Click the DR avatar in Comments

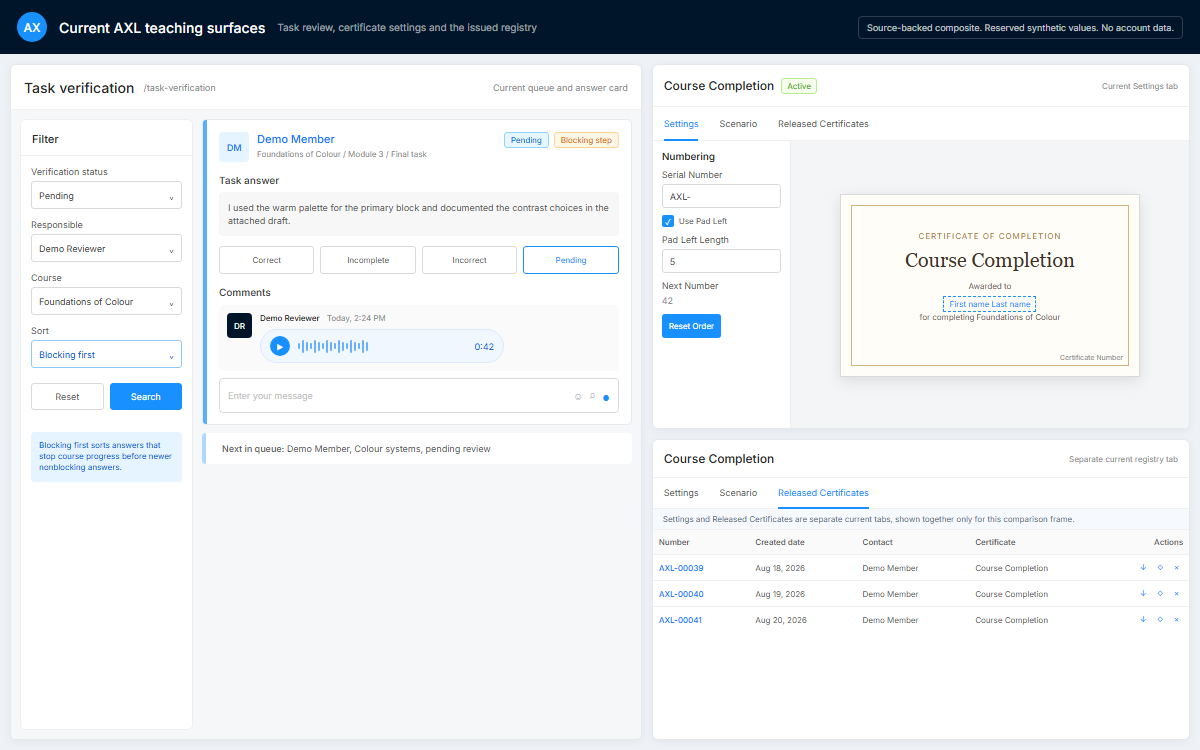[x=239, y=326]
